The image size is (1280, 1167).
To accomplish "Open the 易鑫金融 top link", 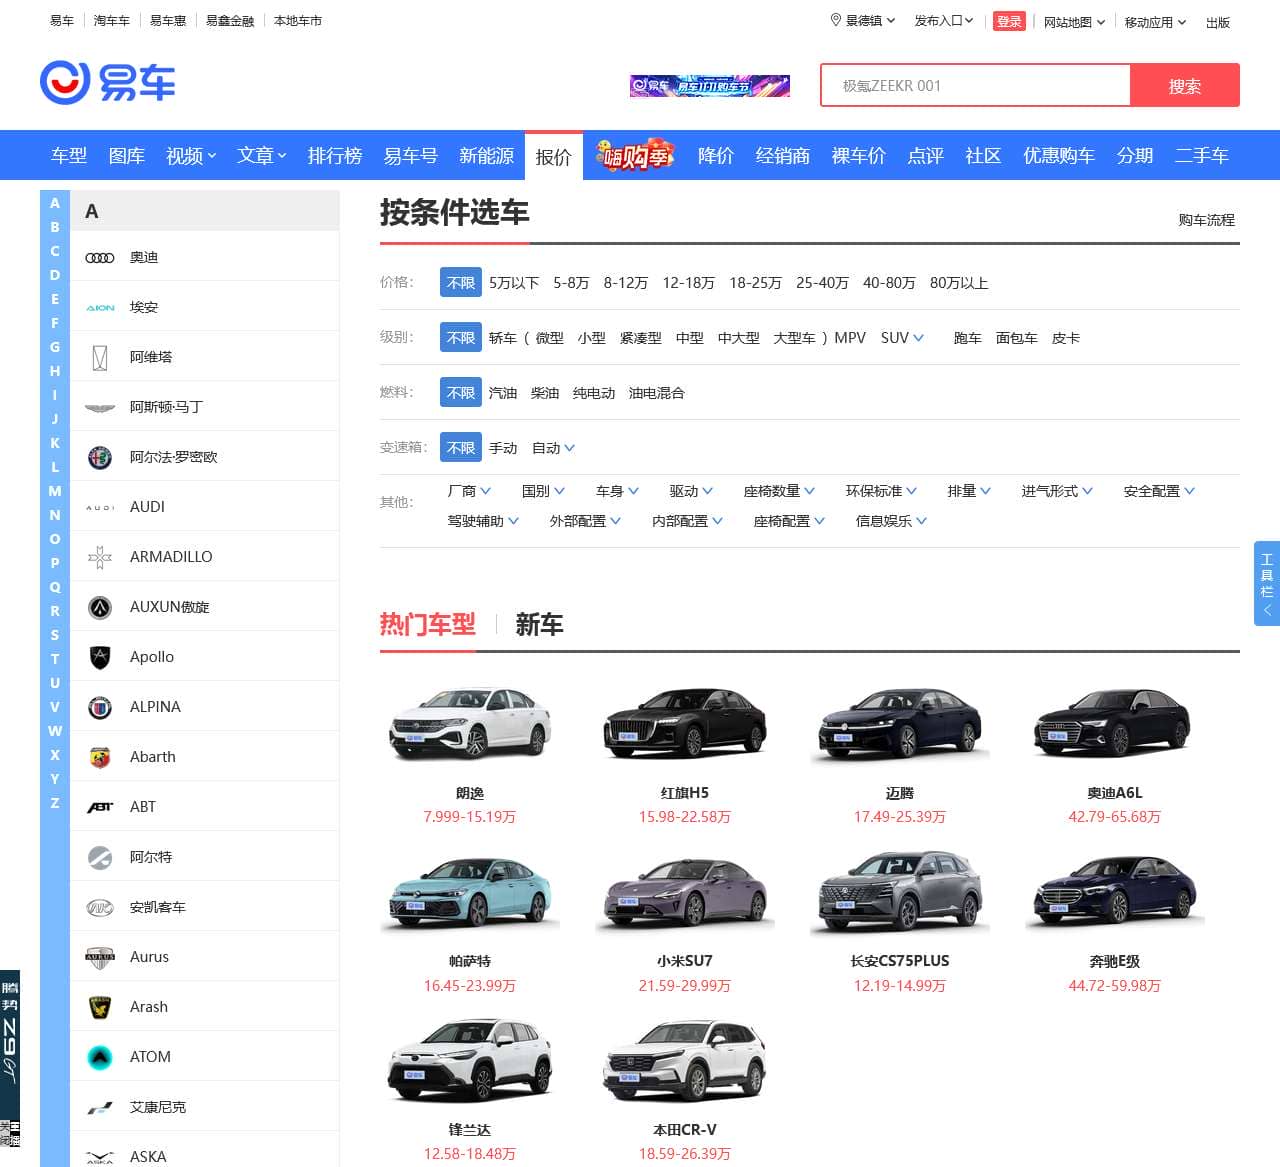I will 230,20.
